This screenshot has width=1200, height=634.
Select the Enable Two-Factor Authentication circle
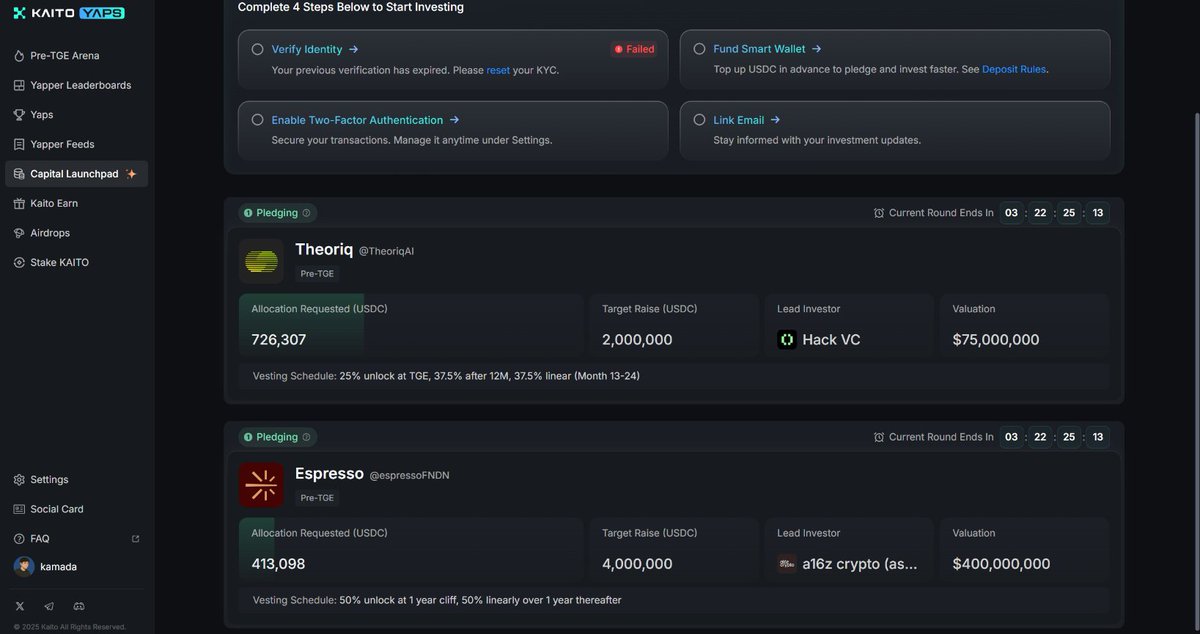pyautogui.click(x=257, y=120)
